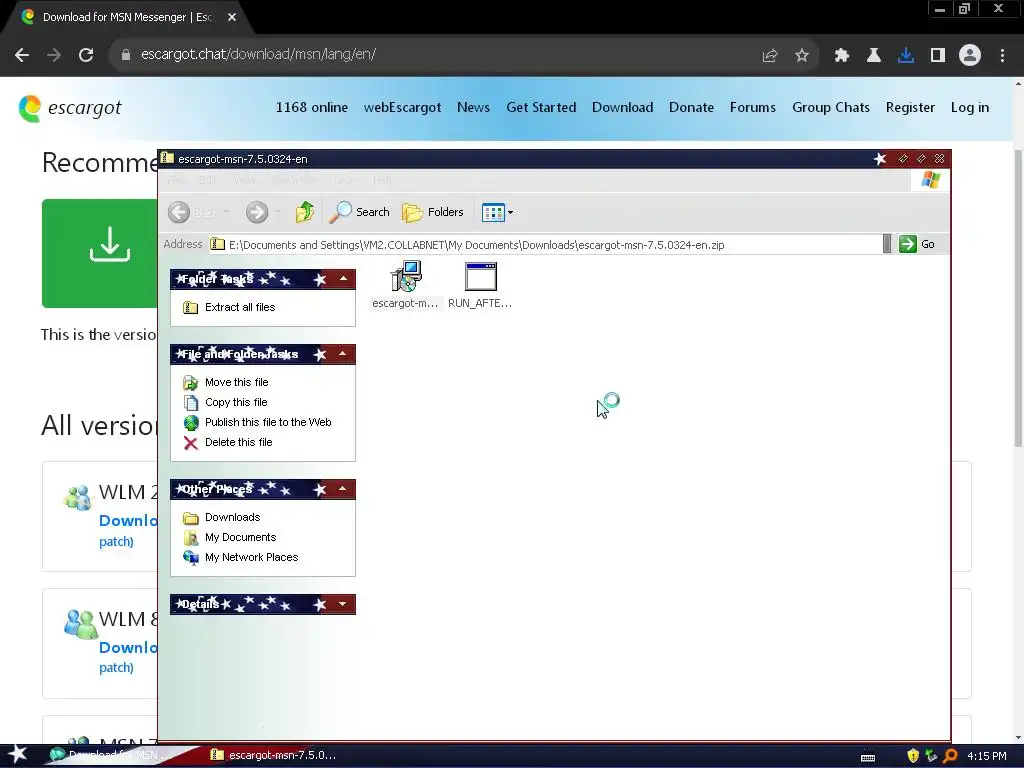Open the Help menu in Explorer

pos(382,180)
